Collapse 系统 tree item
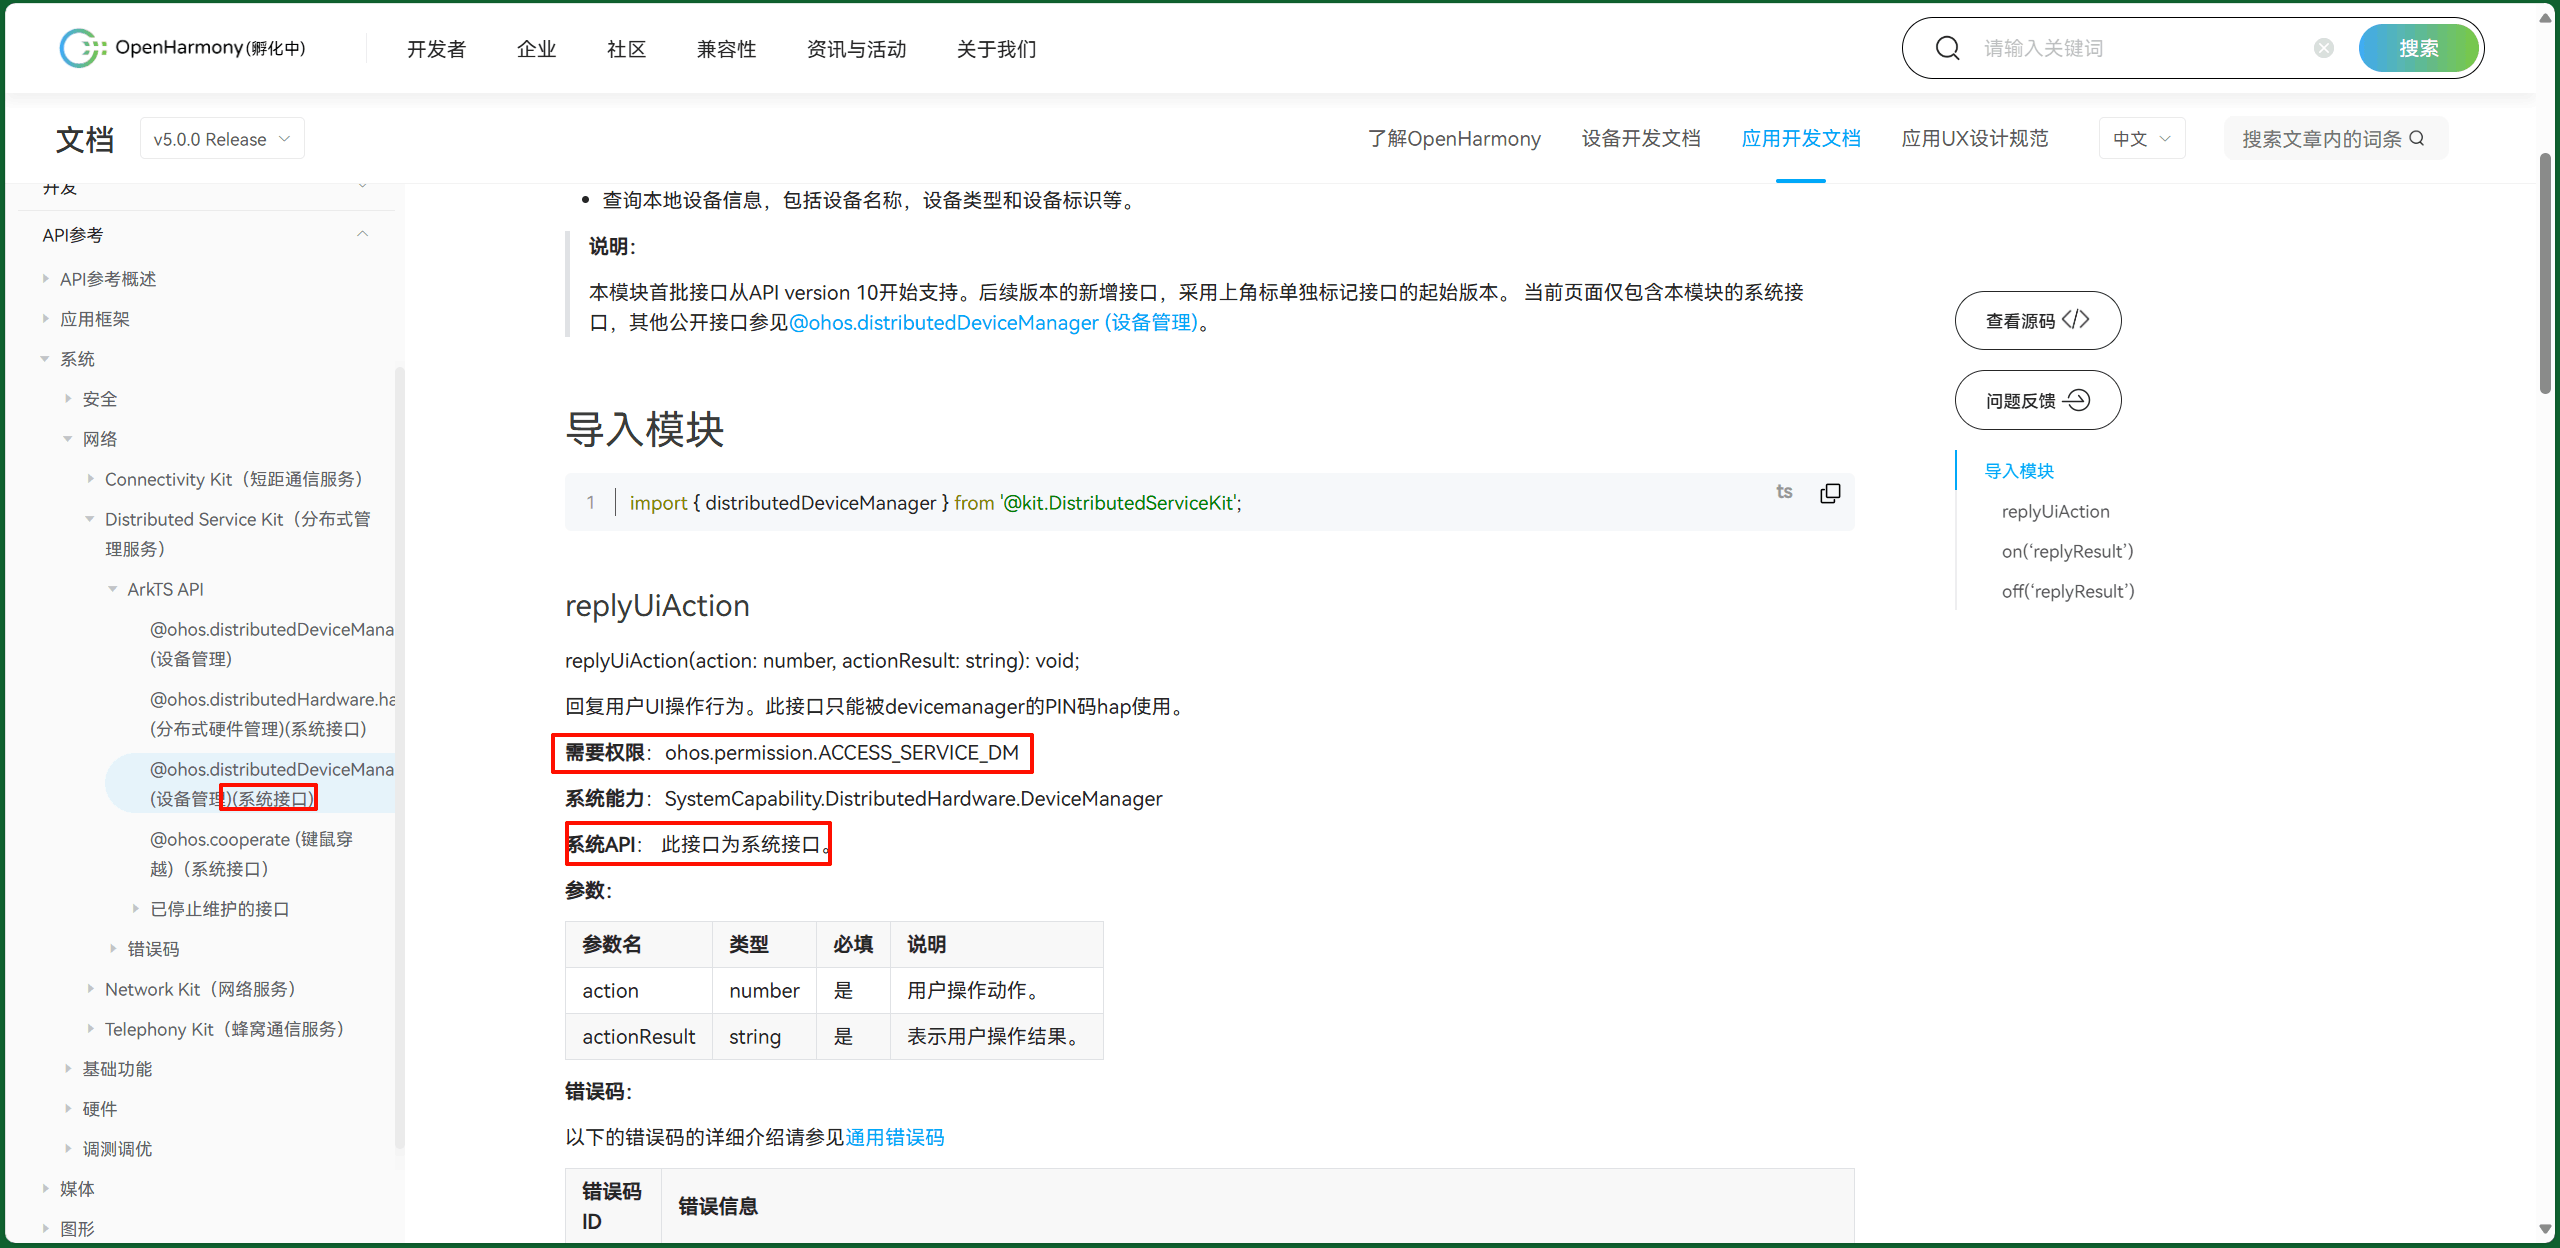Viewport: 2560px width, 1248px height. (x=45, y=359)
